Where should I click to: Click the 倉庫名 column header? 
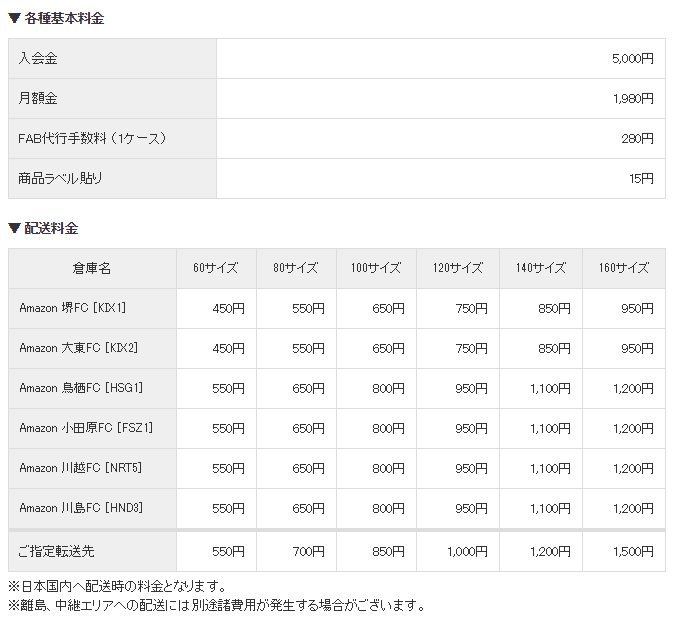point(92,268)
